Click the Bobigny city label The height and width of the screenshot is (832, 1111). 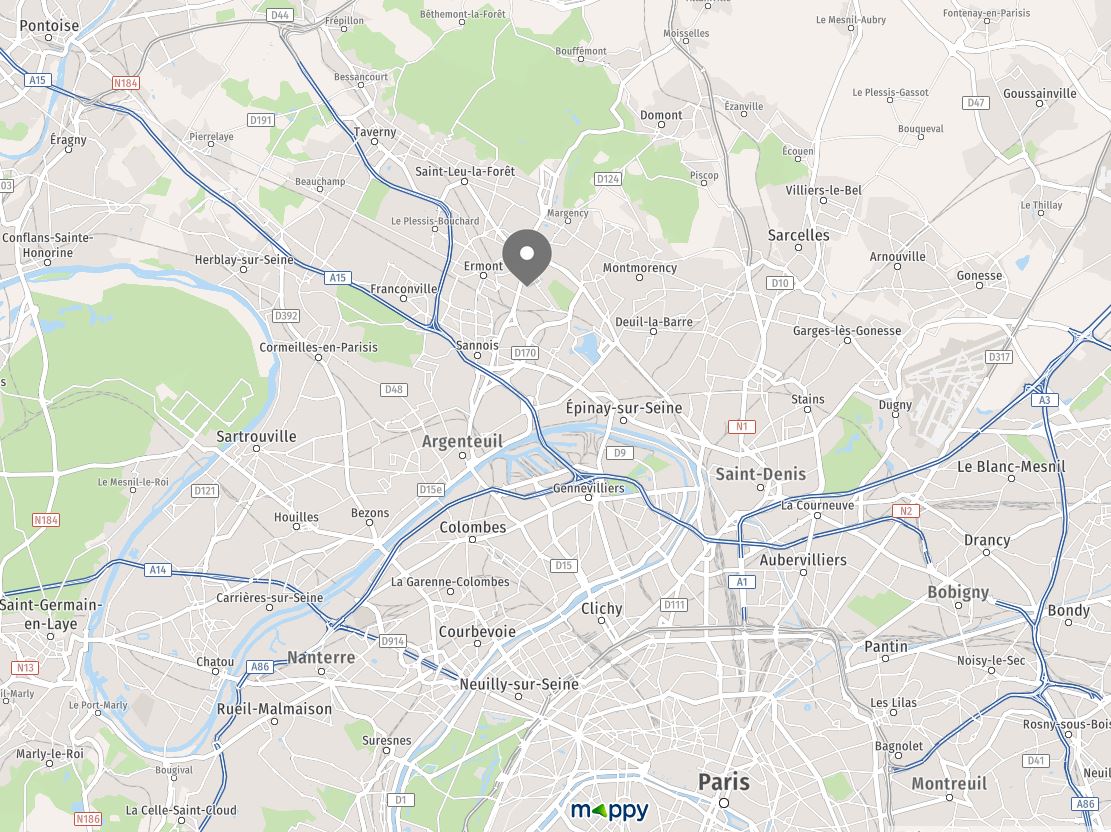click(958, 592)
